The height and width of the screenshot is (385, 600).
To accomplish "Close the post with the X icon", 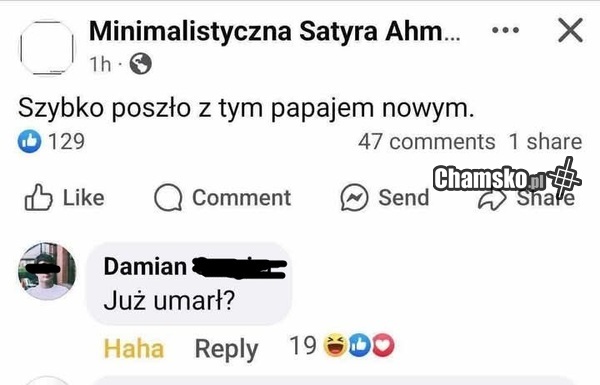I will click(570, 30).
